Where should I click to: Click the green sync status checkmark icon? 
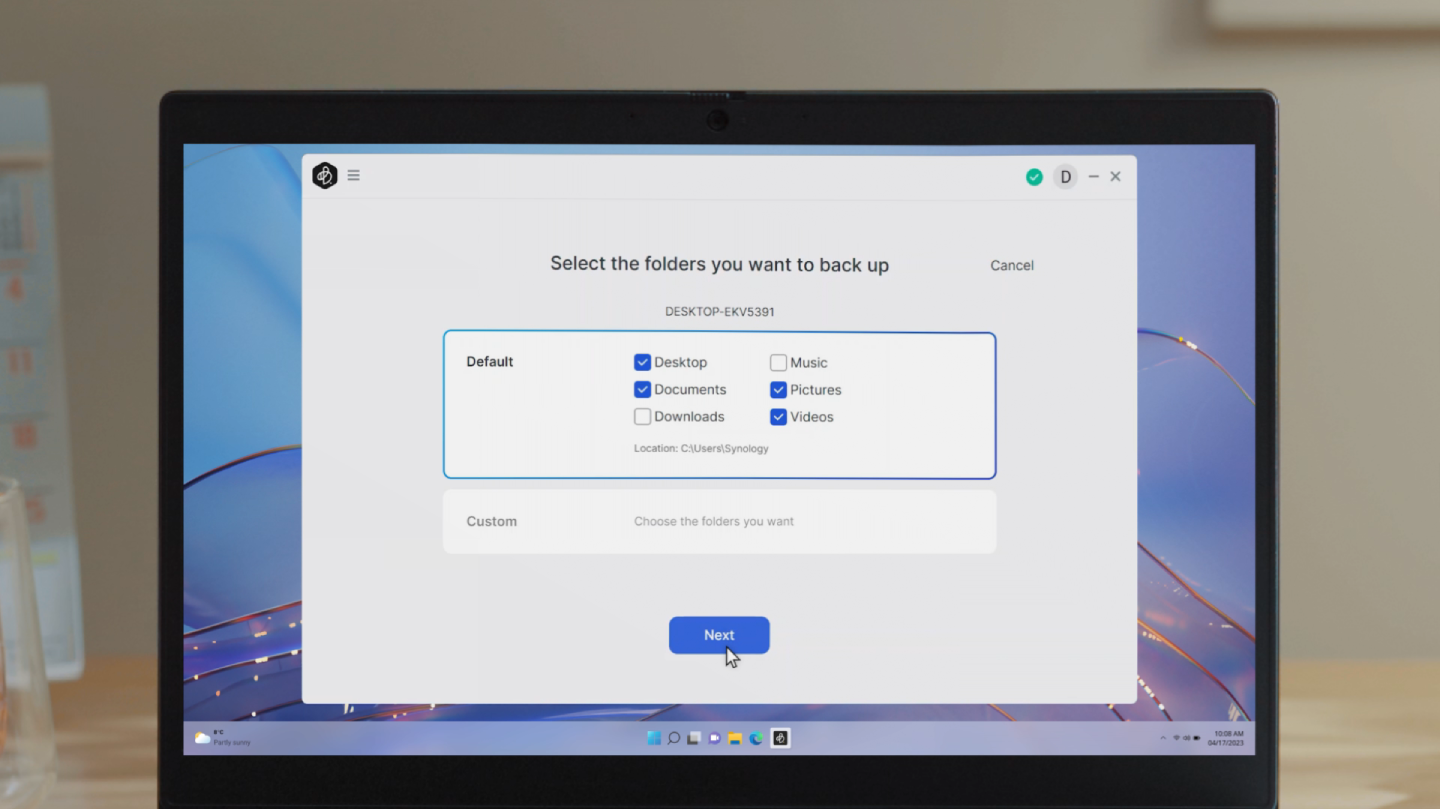coord(1034,177)
